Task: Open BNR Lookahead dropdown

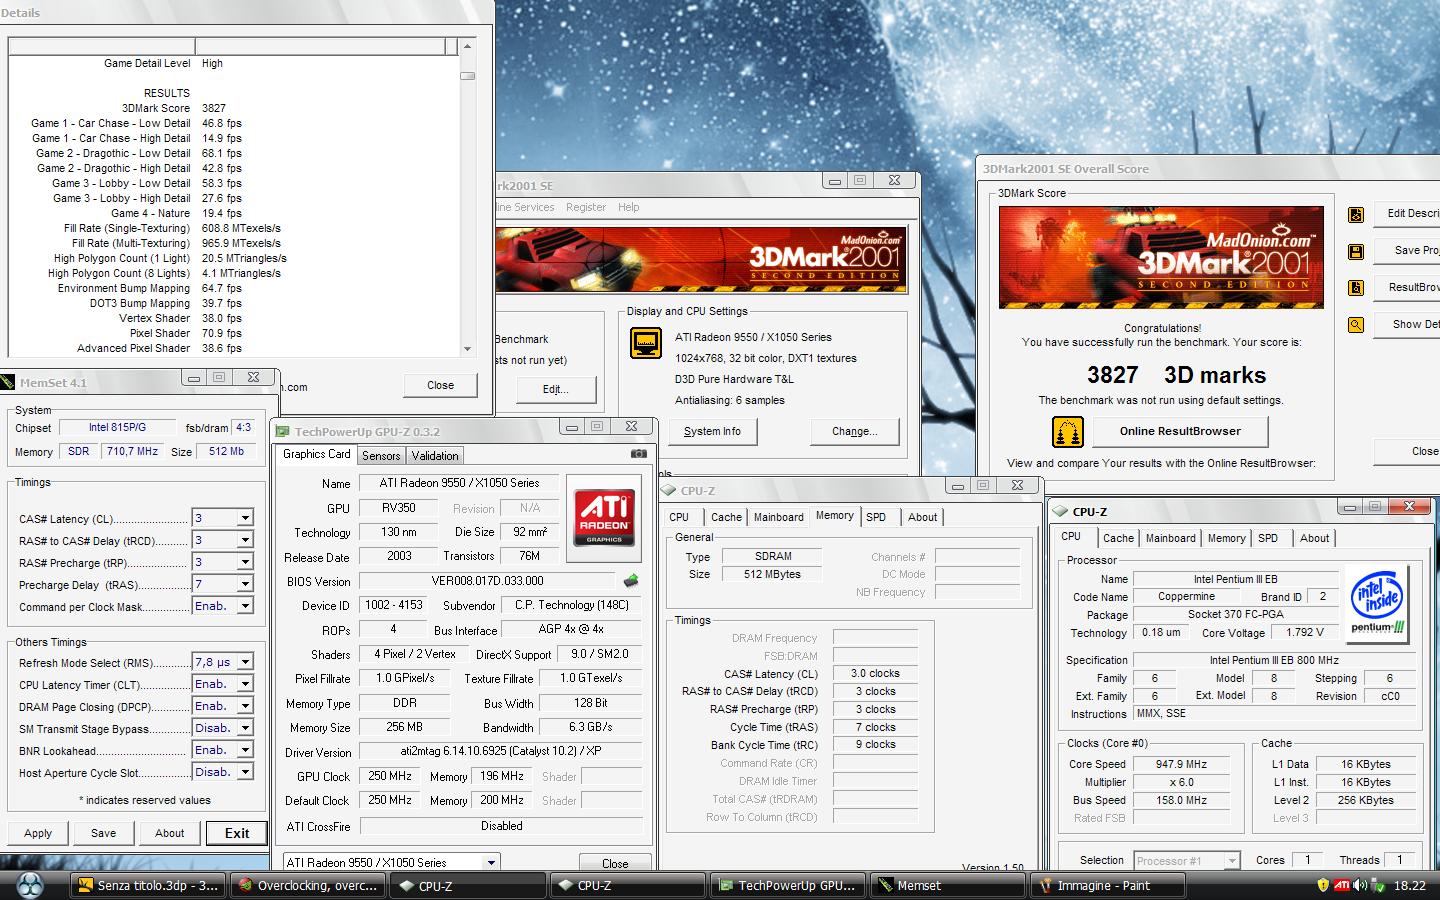Action: pyautogui.click(x=245, y=750)
